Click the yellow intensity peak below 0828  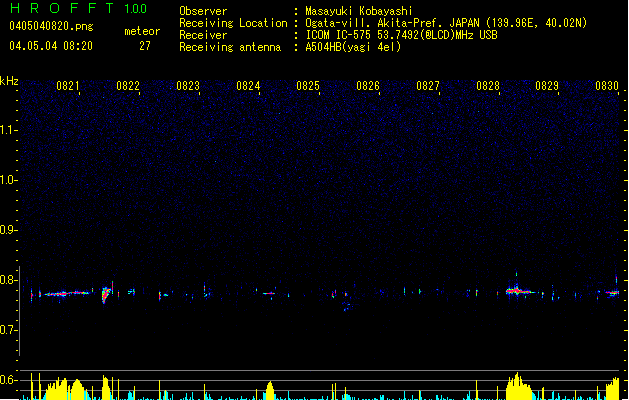pos(519,386)
